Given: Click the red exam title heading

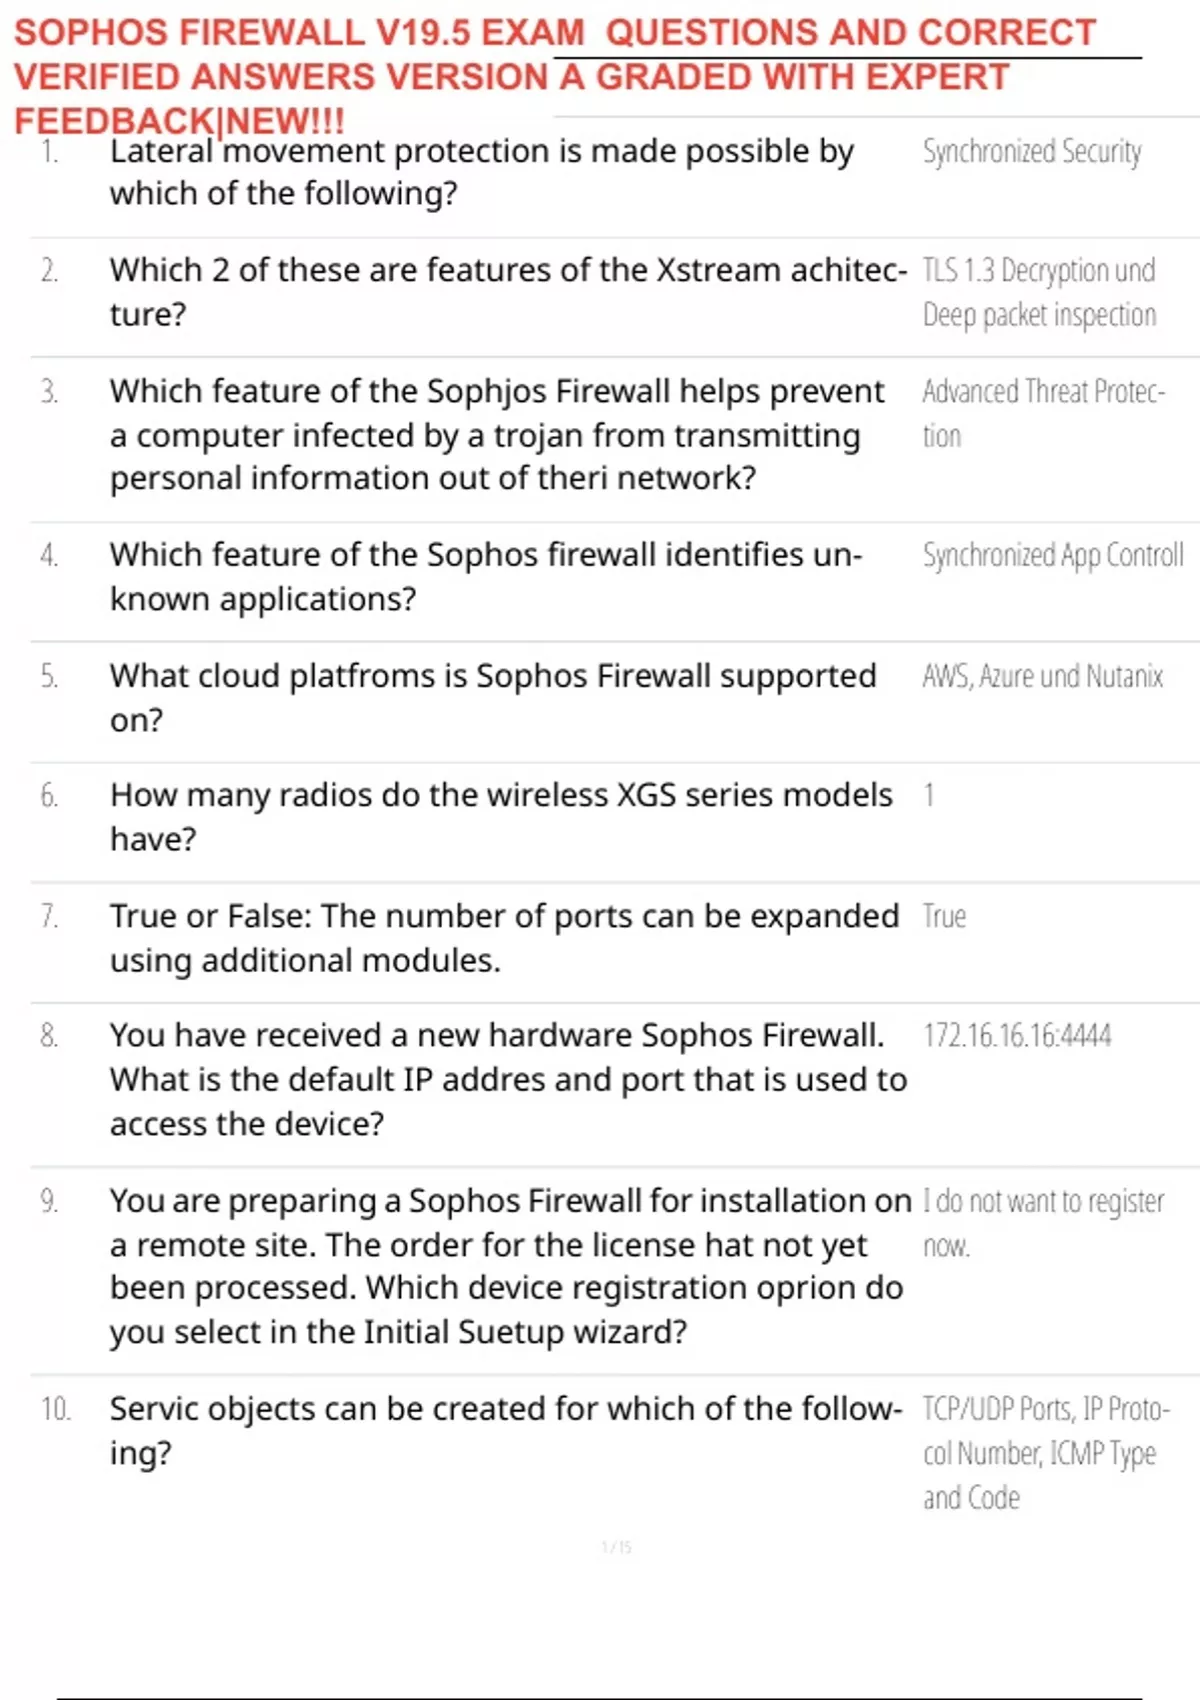Looking at the screenshot, I should [555, 76].
